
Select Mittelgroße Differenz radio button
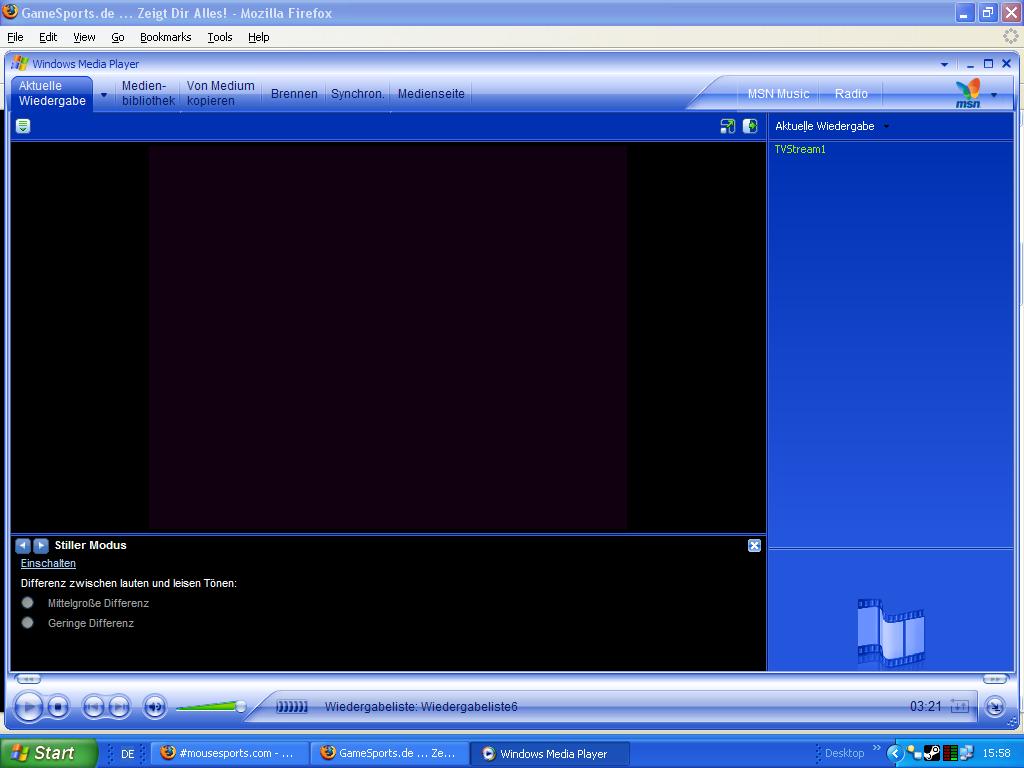pos(28,603)
